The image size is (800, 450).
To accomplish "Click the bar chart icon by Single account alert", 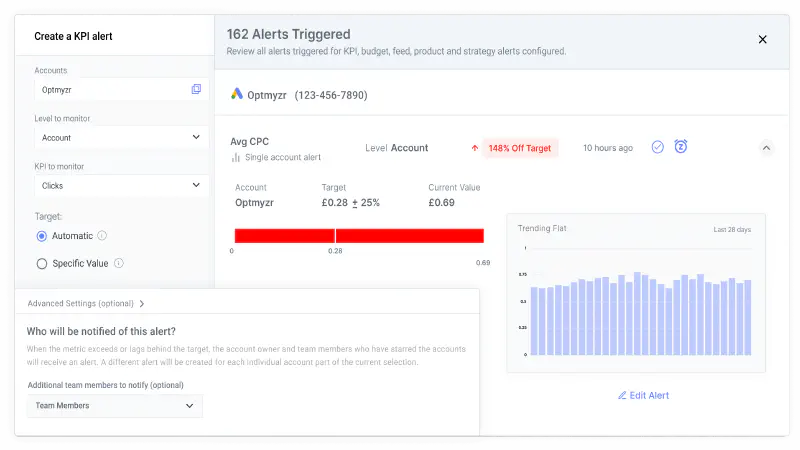I will pos(236,158).
